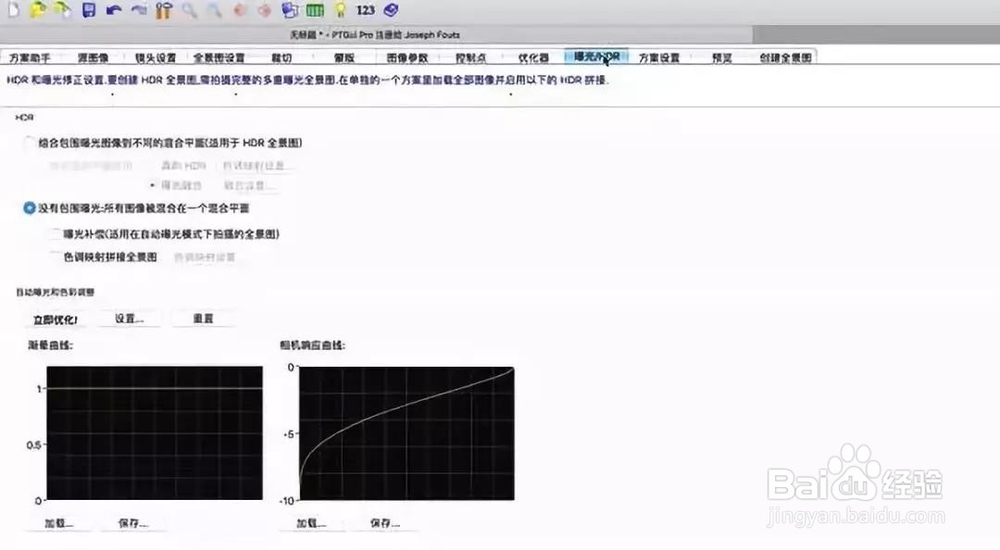
Task: Open the 创建全景图 tab
Action: (x=785, y=57)
